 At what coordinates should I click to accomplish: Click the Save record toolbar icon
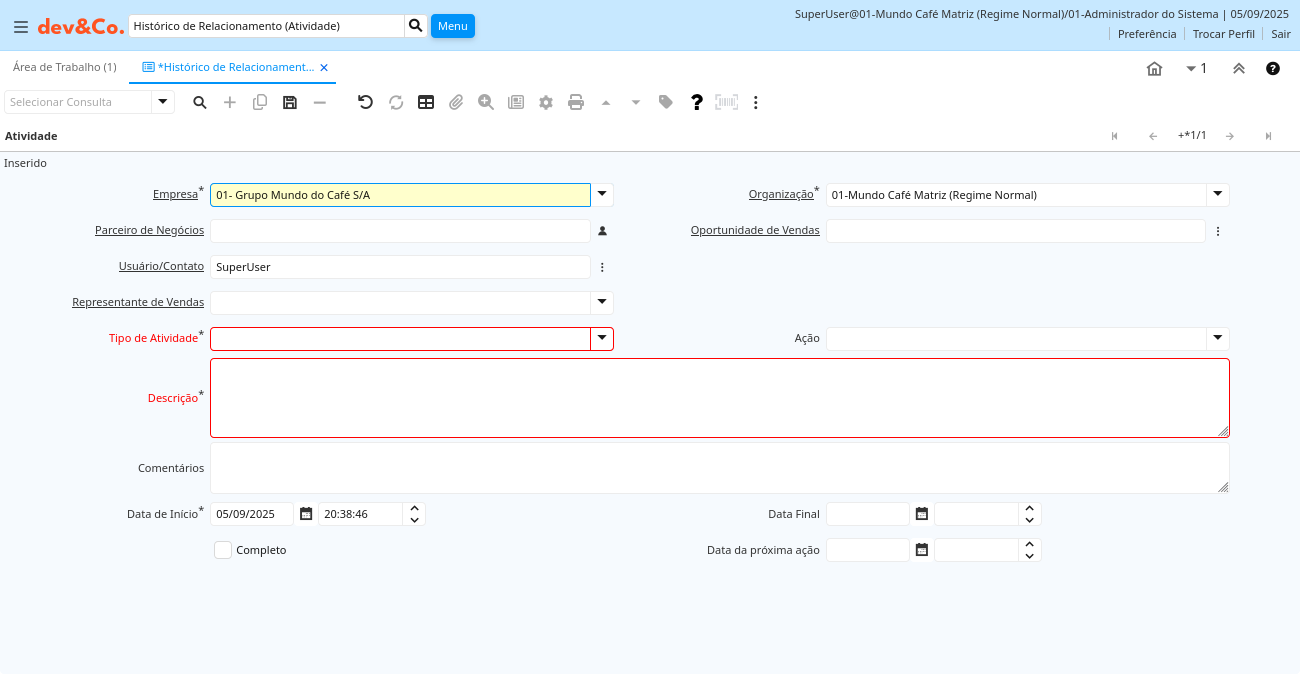pos(290,102)
